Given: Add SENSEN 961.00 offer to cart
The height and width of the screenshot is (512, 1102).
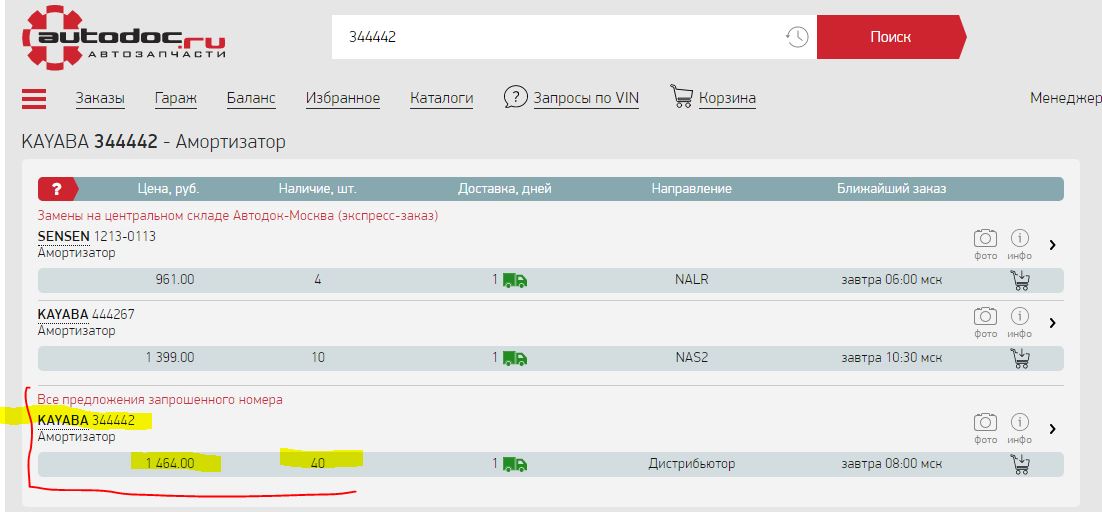Looking at the screenshot, I should tap(1020, 280).
